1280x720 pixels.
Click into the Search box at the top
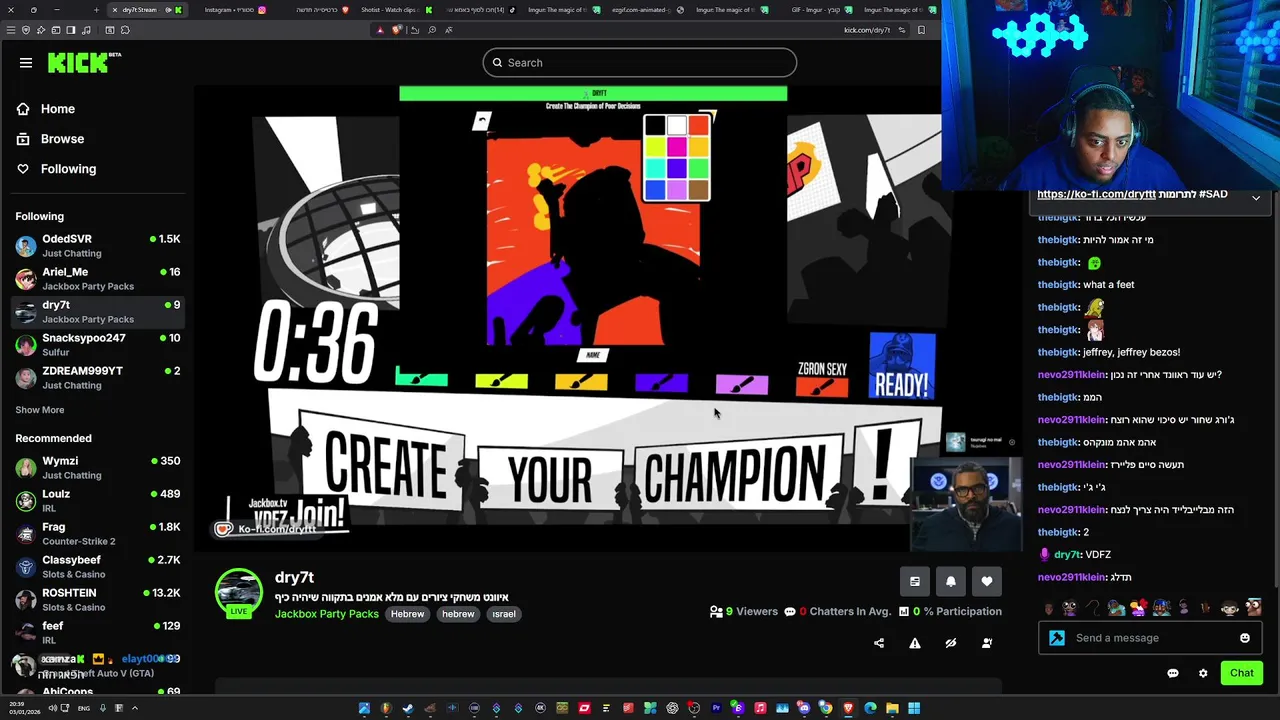640,62
